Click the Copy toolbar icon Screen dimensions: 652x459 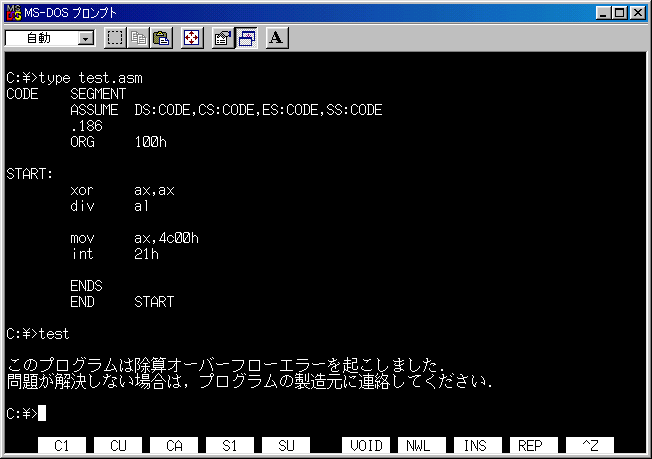[138, 38]
